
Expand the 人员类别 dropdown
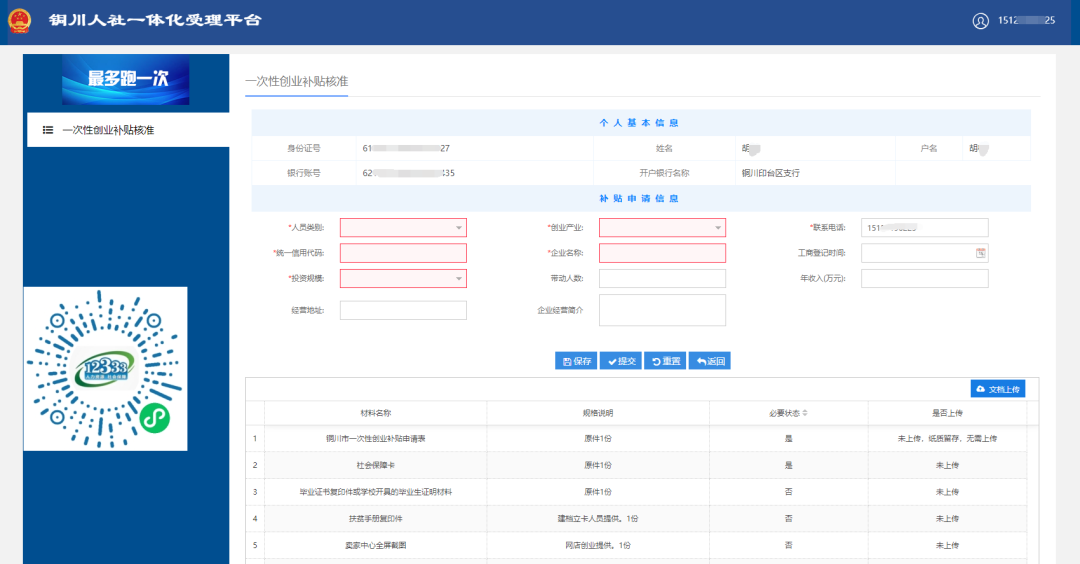pyautogui.click(x=403, y=227)
